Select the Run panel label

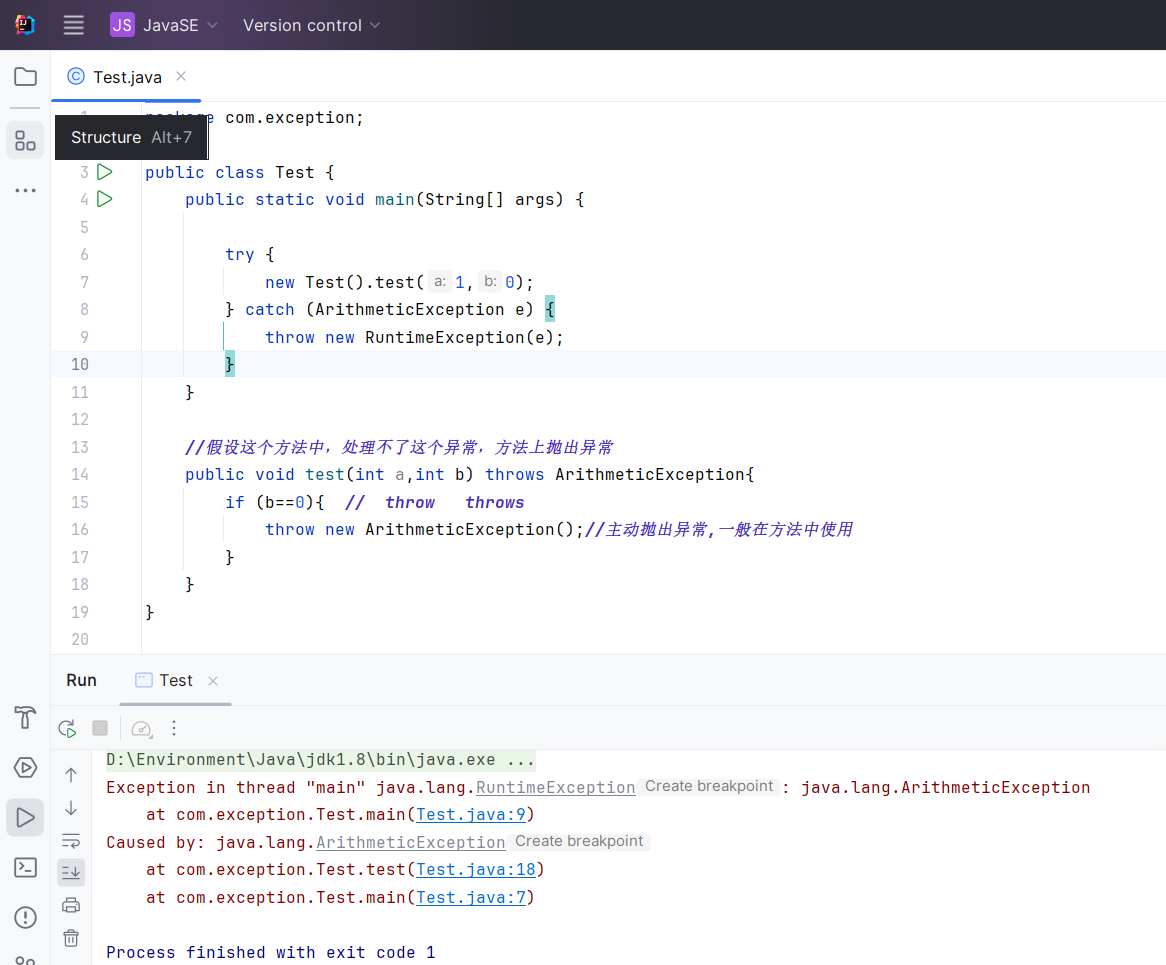(81, 680)
